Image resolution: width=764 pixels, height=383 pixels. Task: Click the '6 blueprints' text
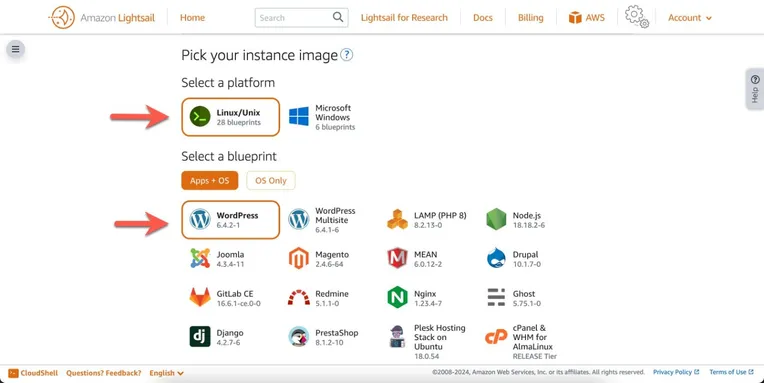[x=335, y=127]
